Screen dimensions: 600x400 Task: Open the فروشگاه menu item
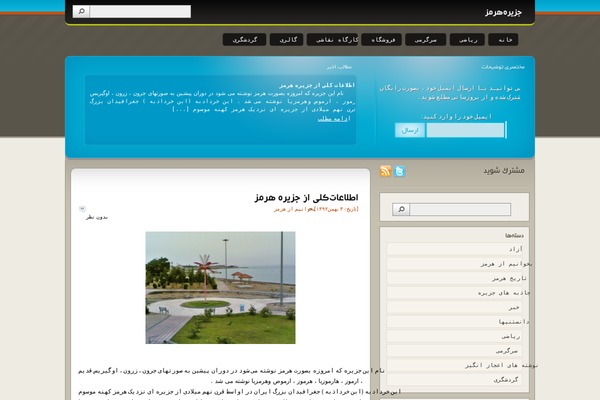point(382,39)
